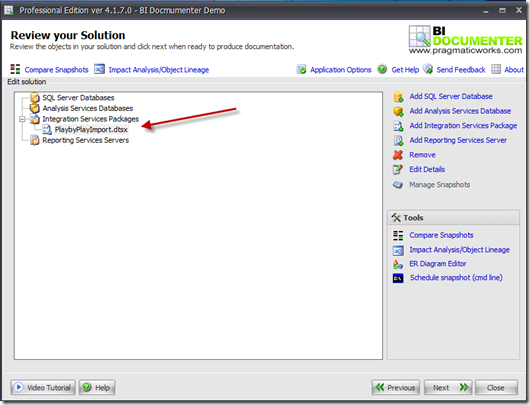Click Add Integration Services Package link
Image resolution: width=530 pixels, height=405 pixels.
(463, 125)
